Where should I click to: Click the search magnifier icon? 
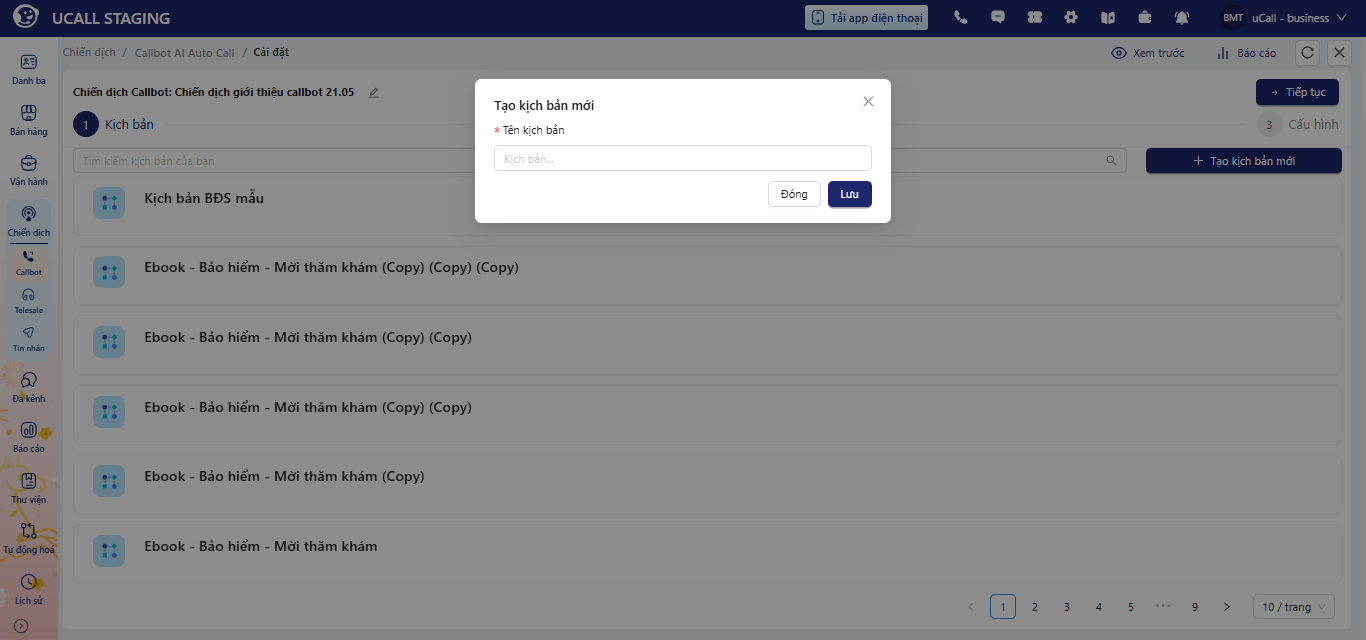[x=1112, y=160]
